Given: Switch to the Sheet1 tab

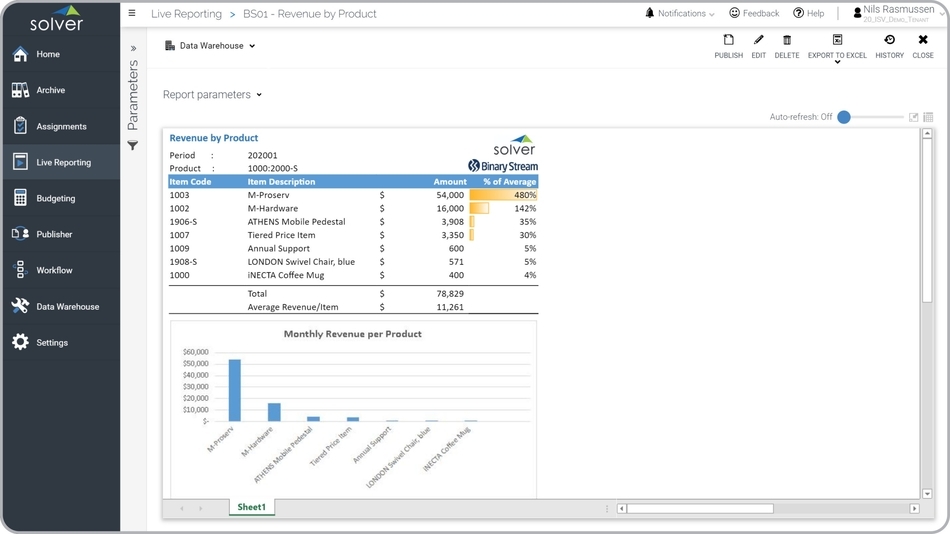Looking at the screenshot, I should (251, 508).
